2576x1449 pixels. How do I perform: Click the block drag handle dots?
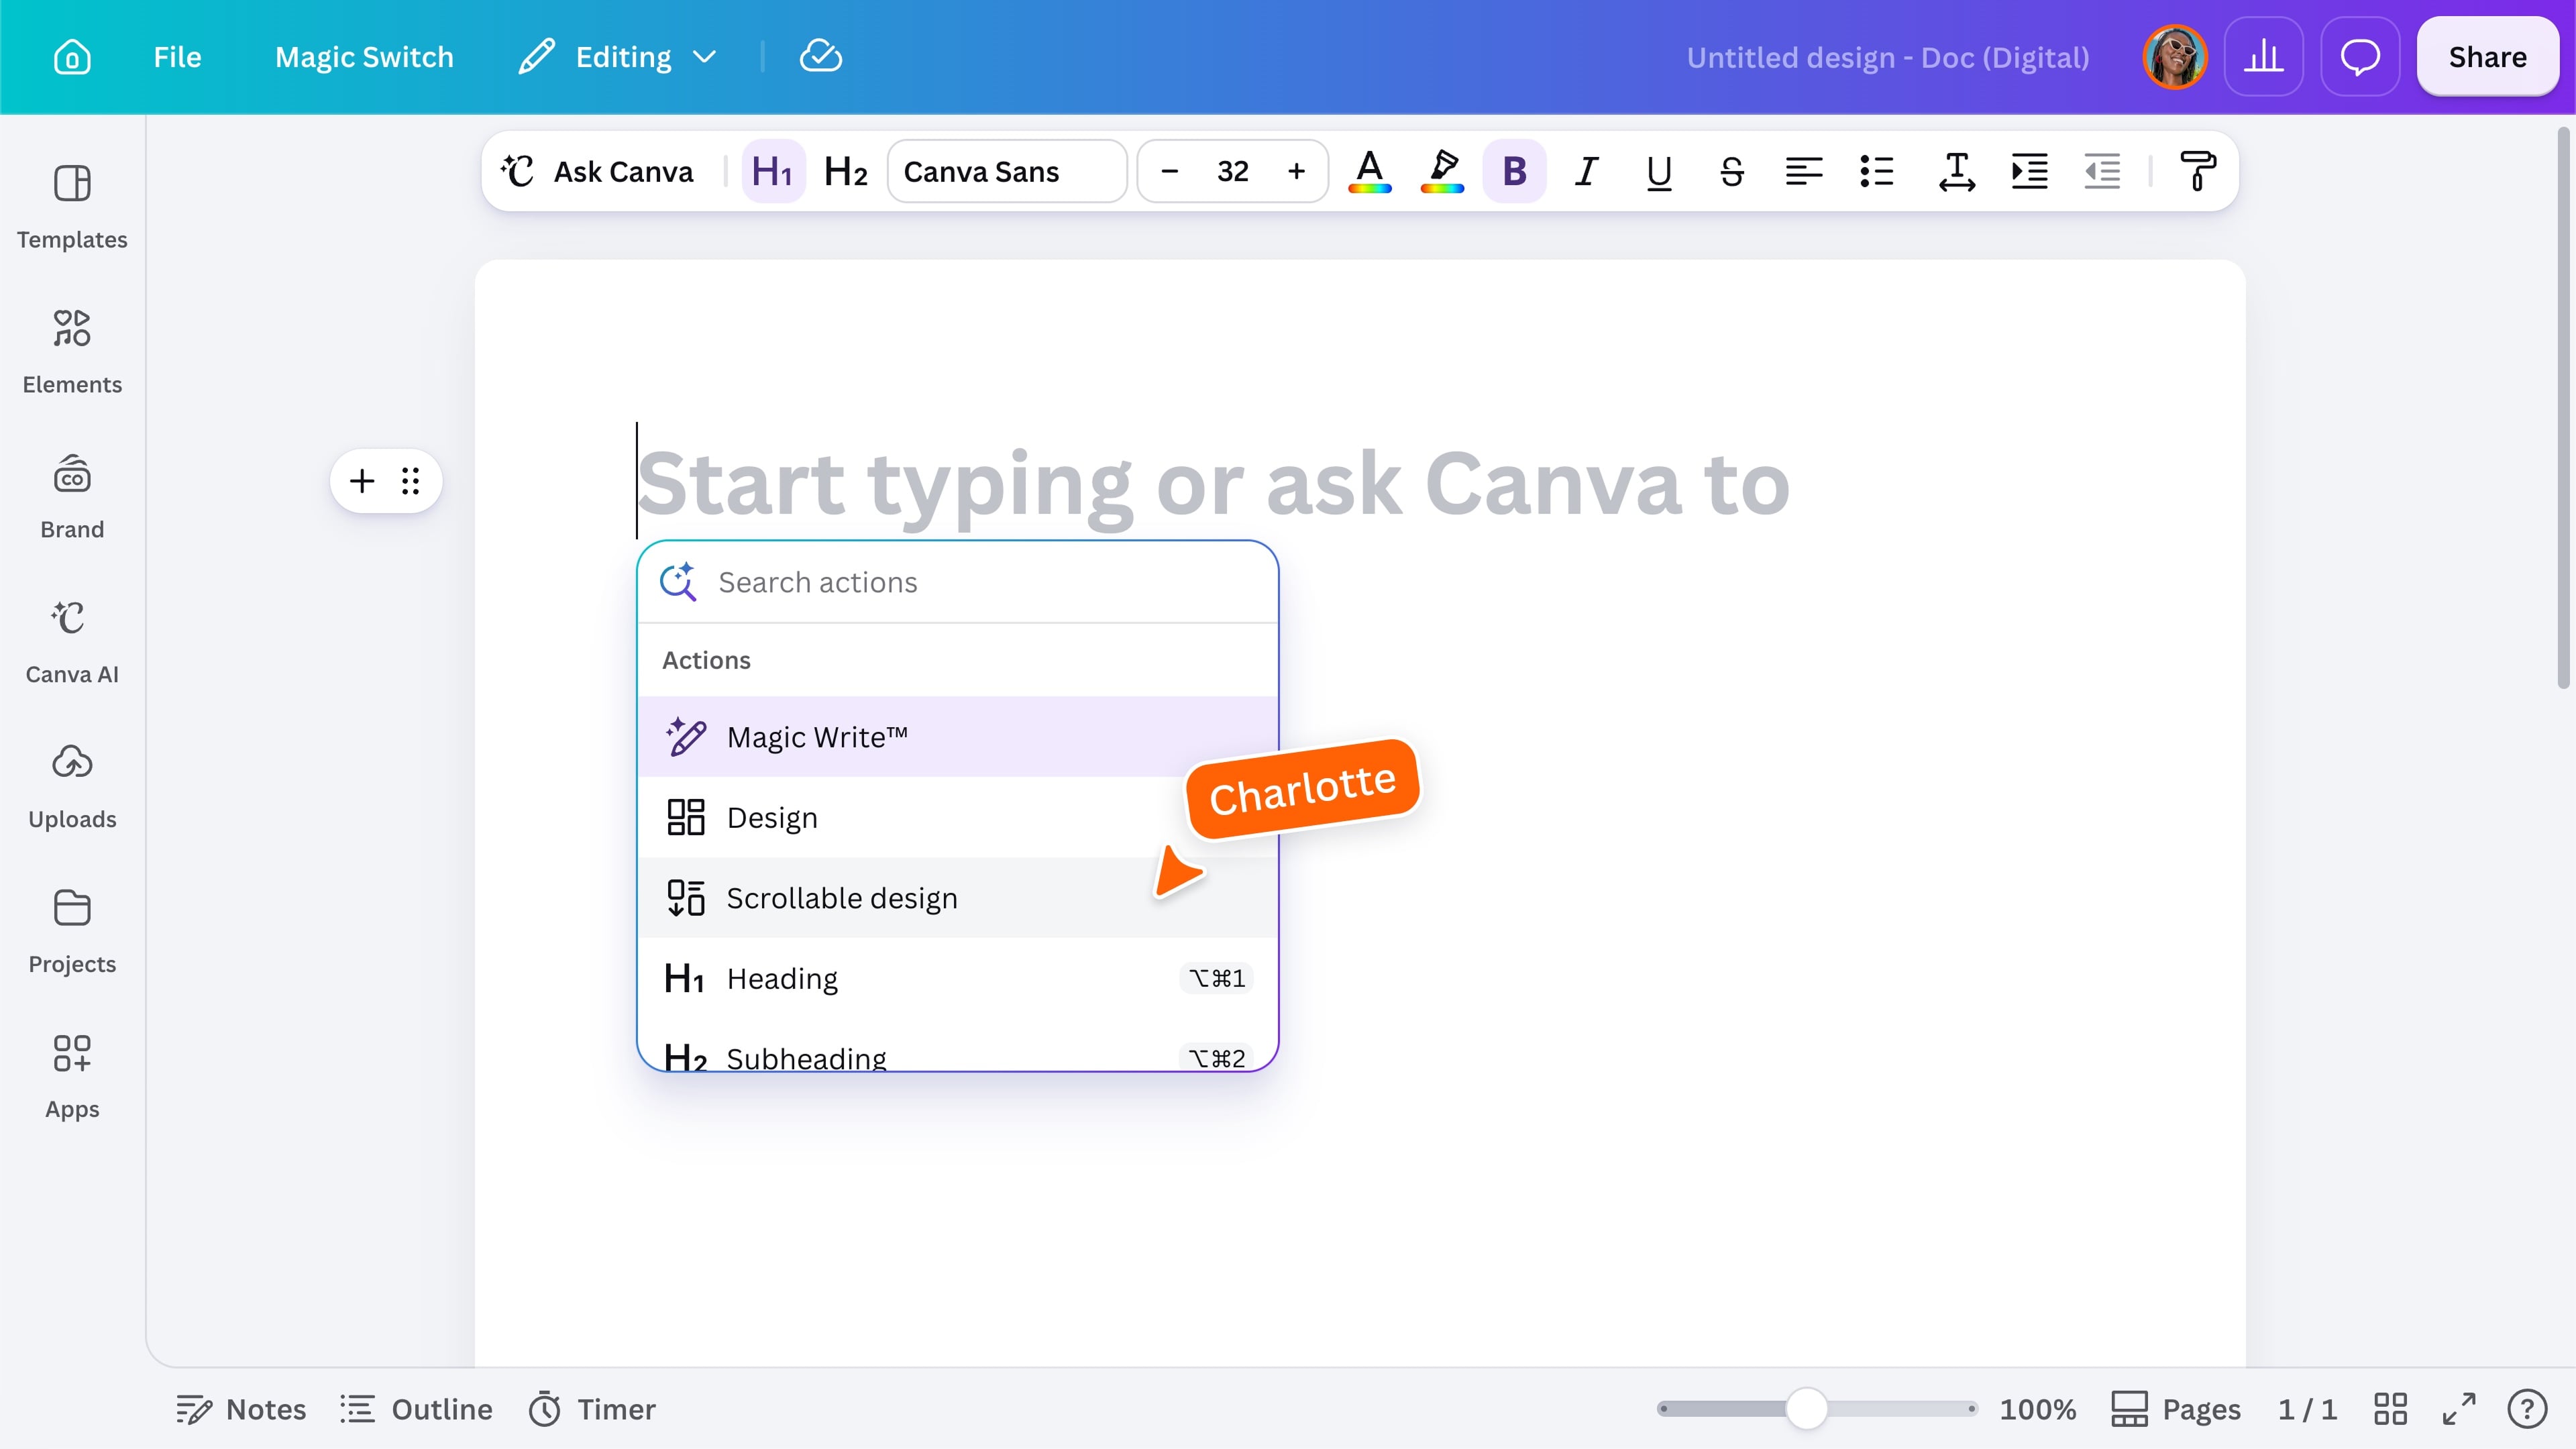pos(410,481)
